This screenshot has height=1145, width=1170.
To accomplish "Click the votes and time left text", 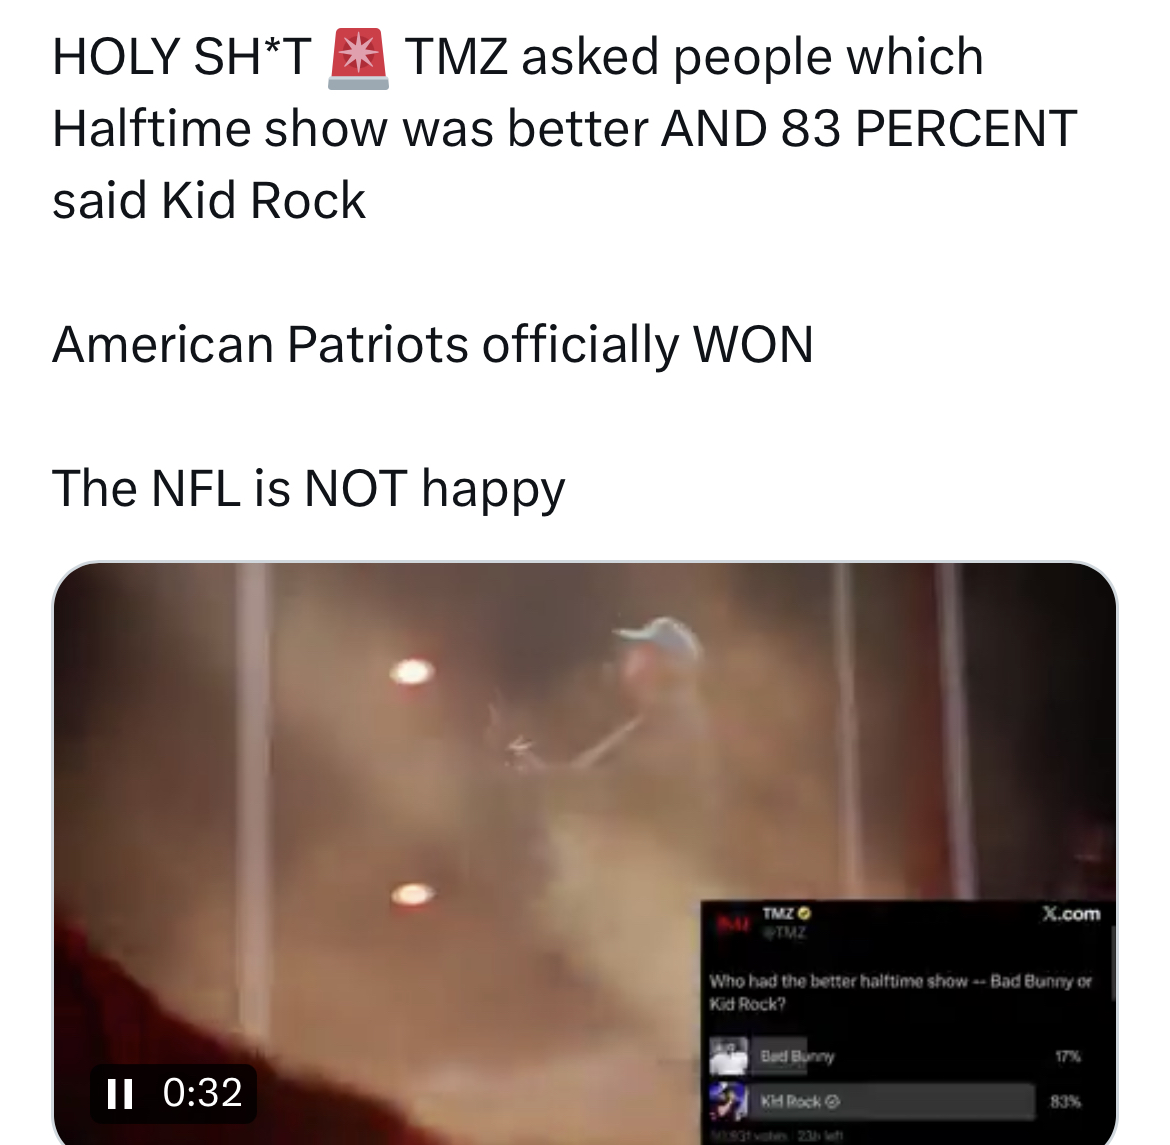I will (x=776, y=1135).
